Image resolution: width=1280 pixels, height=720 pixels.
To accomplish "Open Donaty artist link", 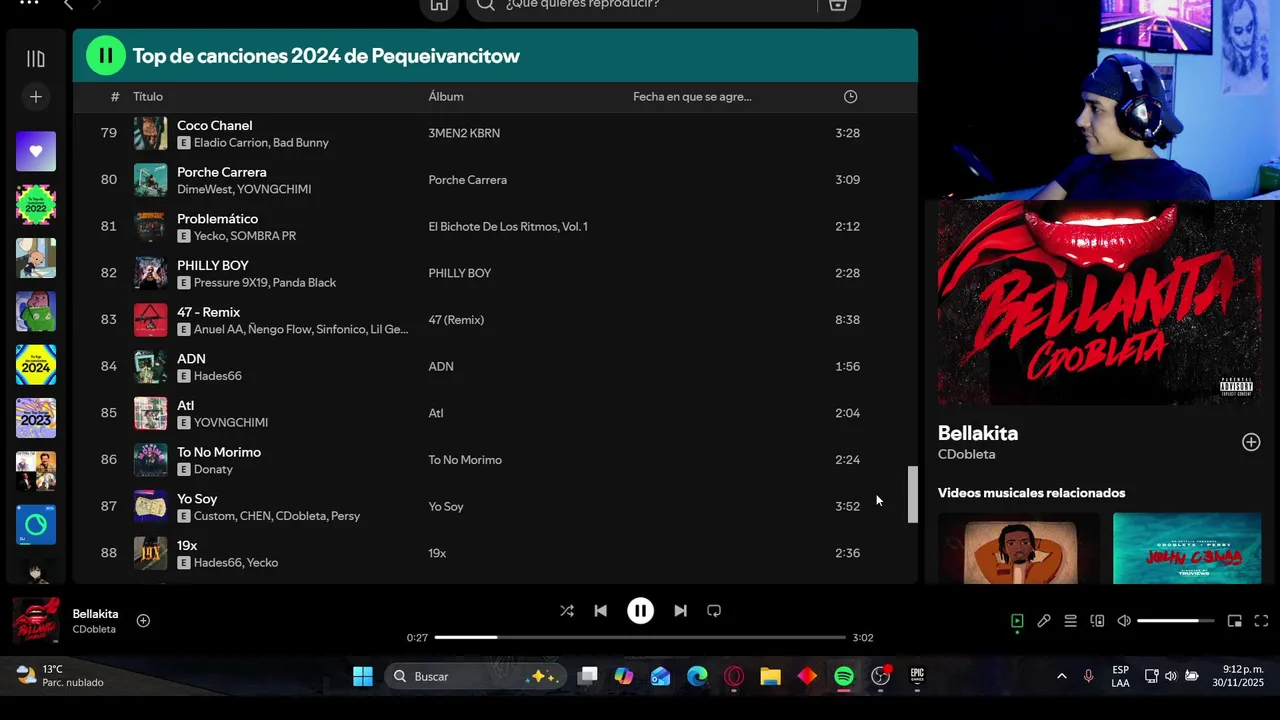I will pyautogui.click(x=213, y=470).
